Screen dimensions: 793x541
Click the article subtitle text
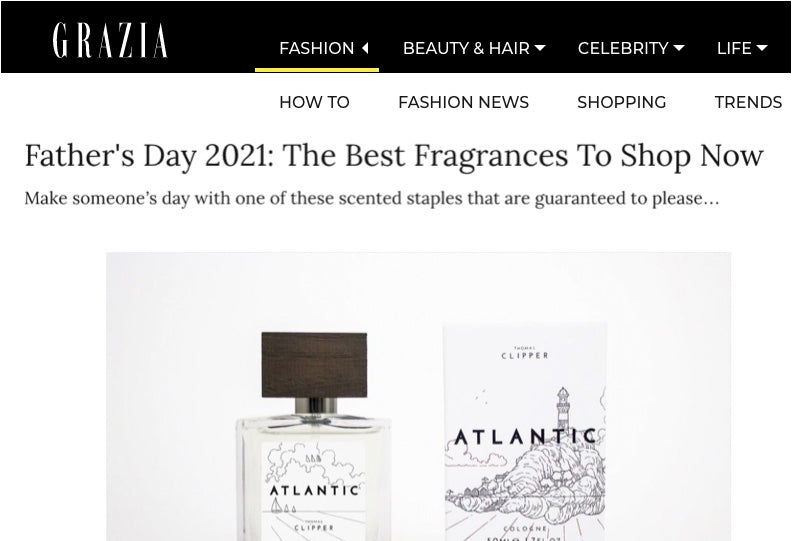tap(372, 198)
